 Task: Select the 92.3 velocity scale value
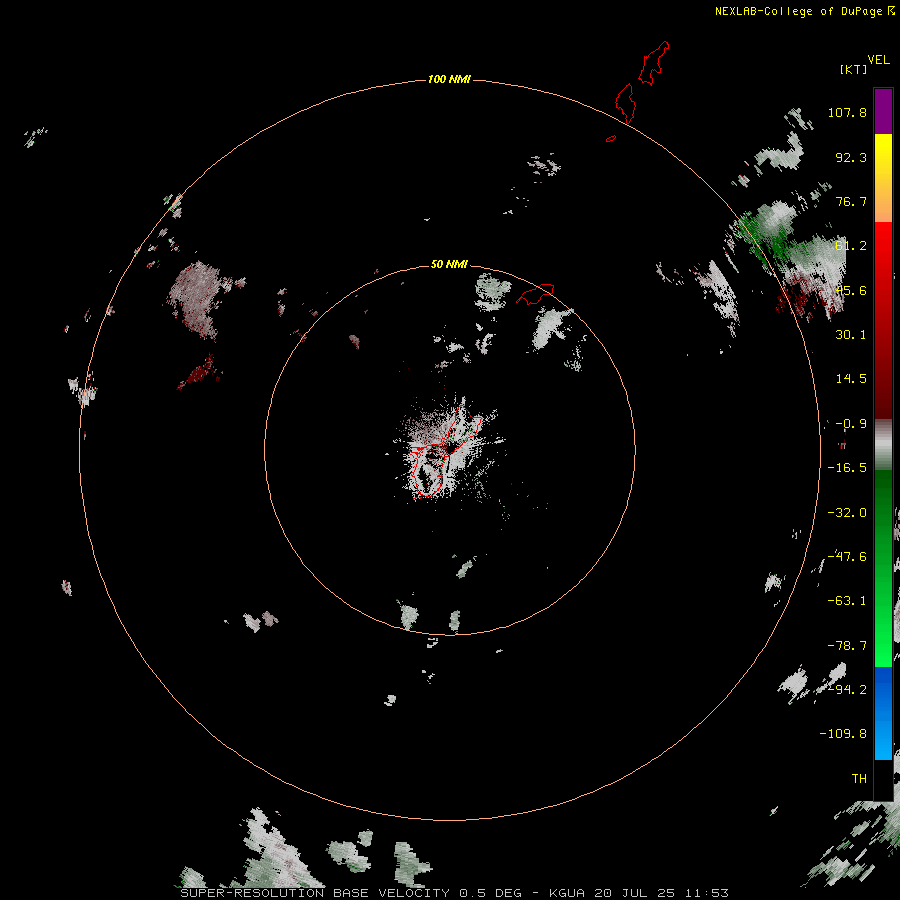click(851, 157)
